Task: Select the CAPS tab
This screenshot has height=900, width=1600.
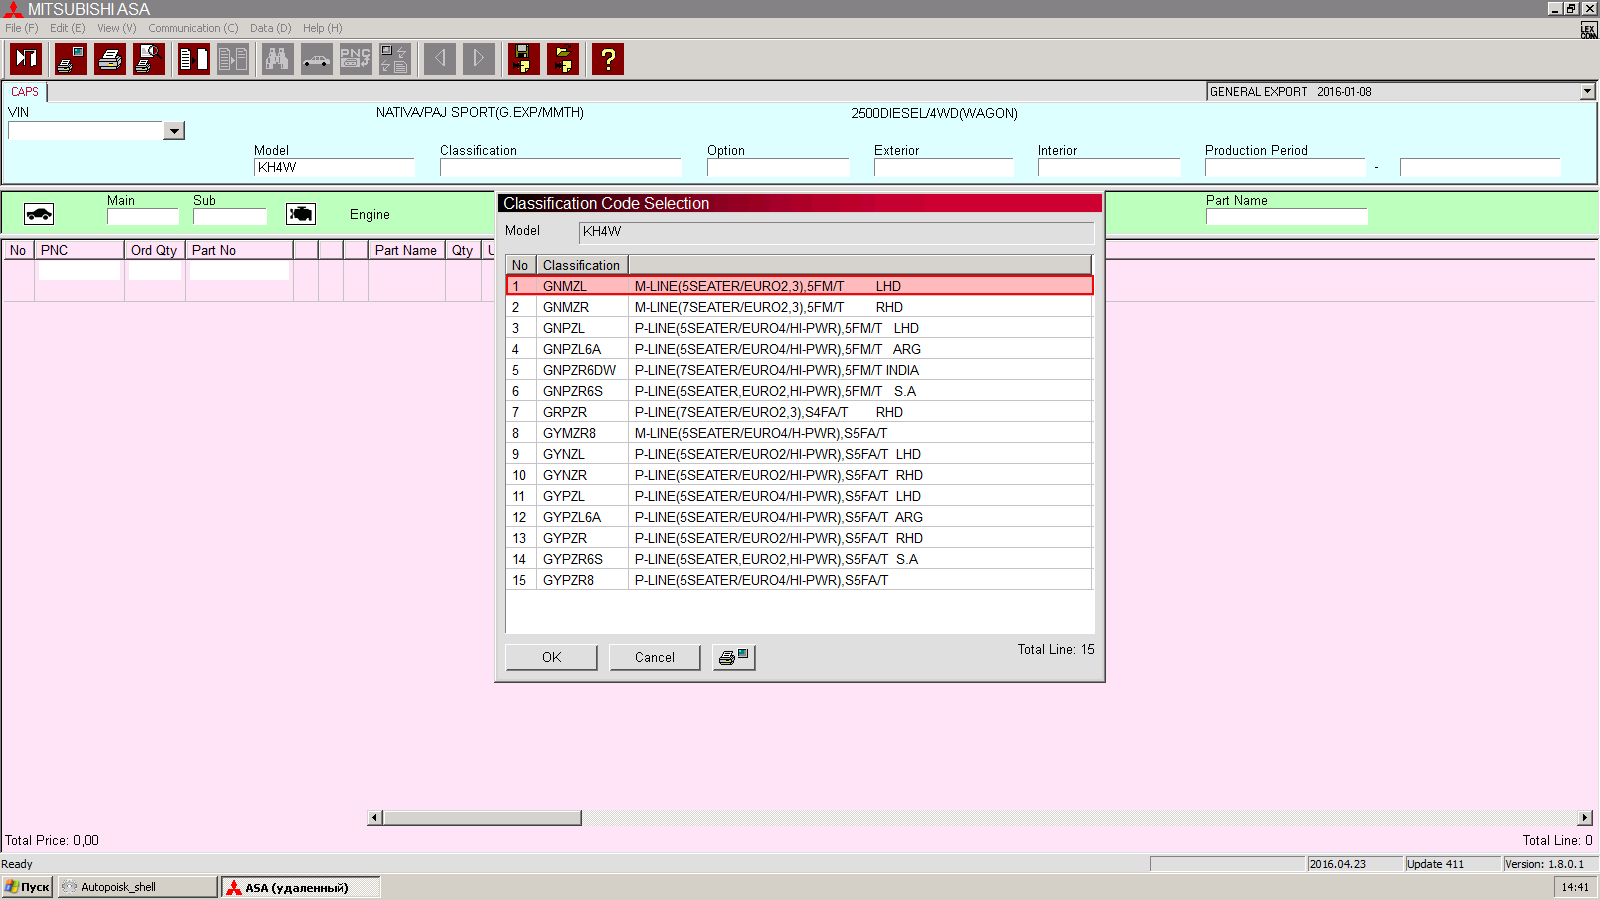Action: pos(25,91)
